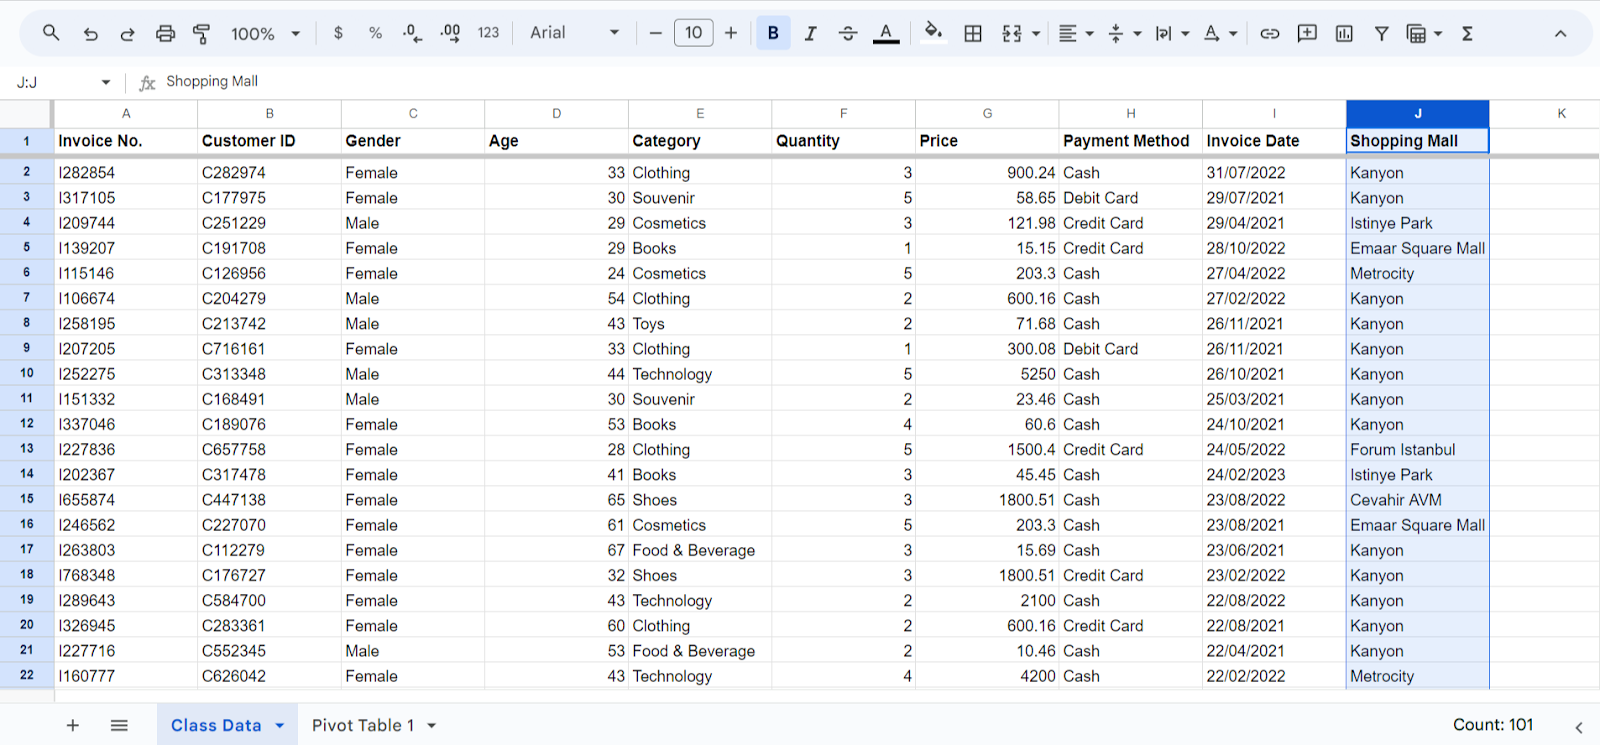Switch to the Pivot Table 1 sheet tab
The image size is (1600, 745).
(362, 725)
